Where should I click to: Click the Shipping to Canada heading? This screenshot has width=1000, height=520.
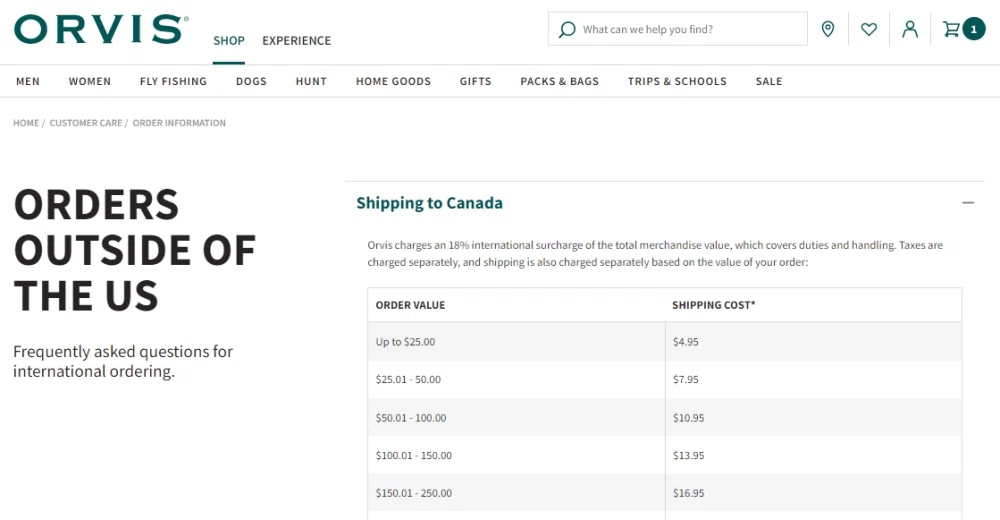(x=429, y=203)
